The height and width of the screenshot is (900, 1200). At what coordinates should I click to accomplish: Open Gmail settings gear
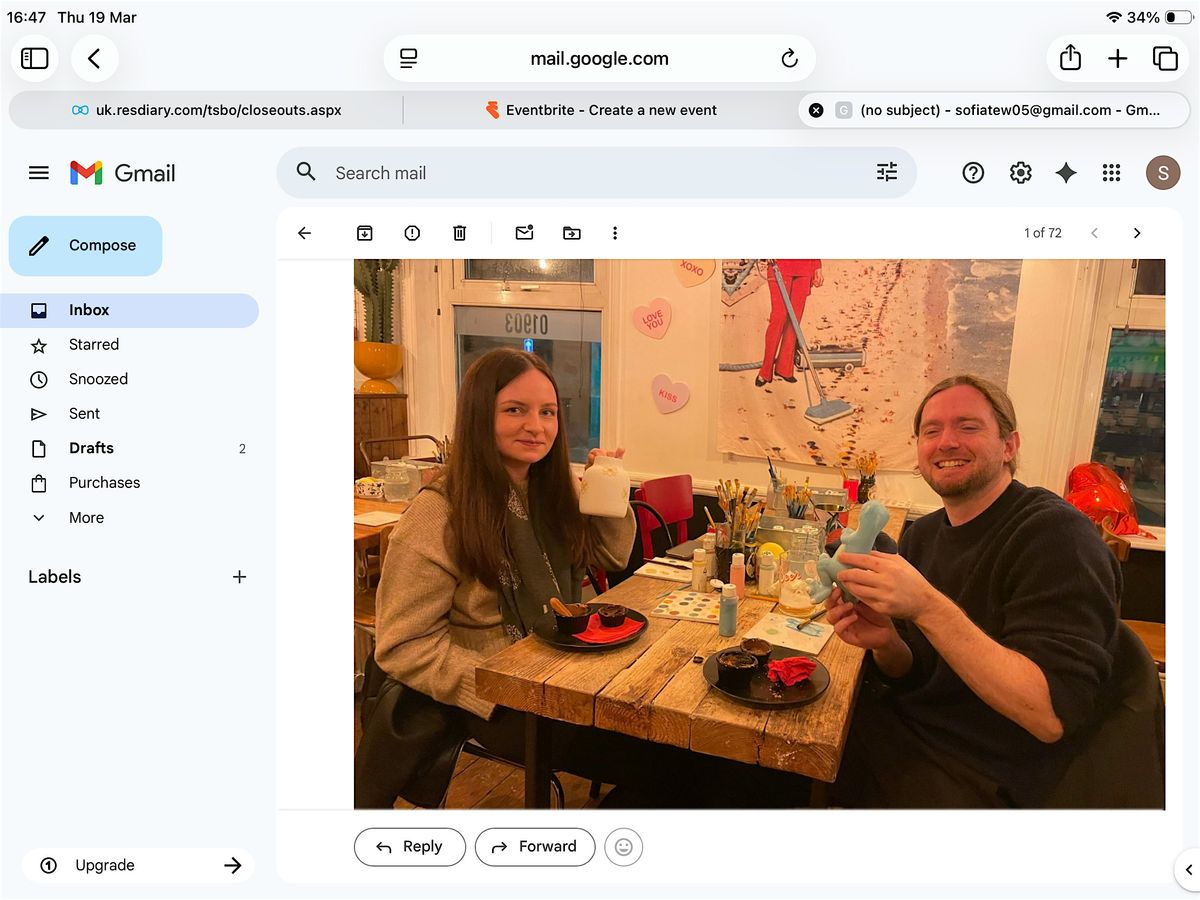pos(1020,173)
